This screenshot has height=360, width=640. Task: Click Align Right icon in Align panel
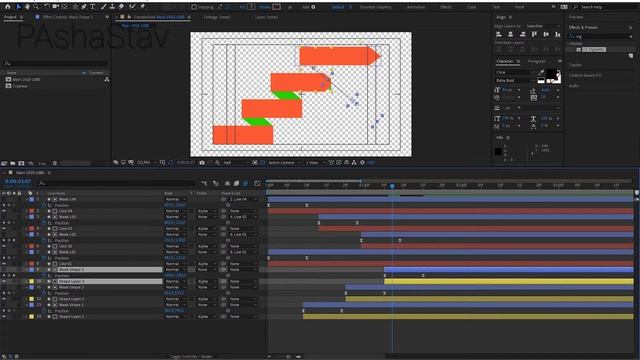[x=522, y=35]
